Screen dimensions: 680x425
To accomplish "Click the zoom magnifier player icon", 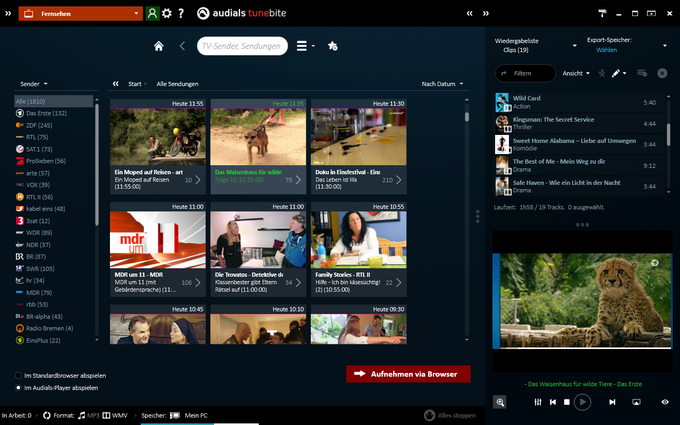I will pos(500,402).
